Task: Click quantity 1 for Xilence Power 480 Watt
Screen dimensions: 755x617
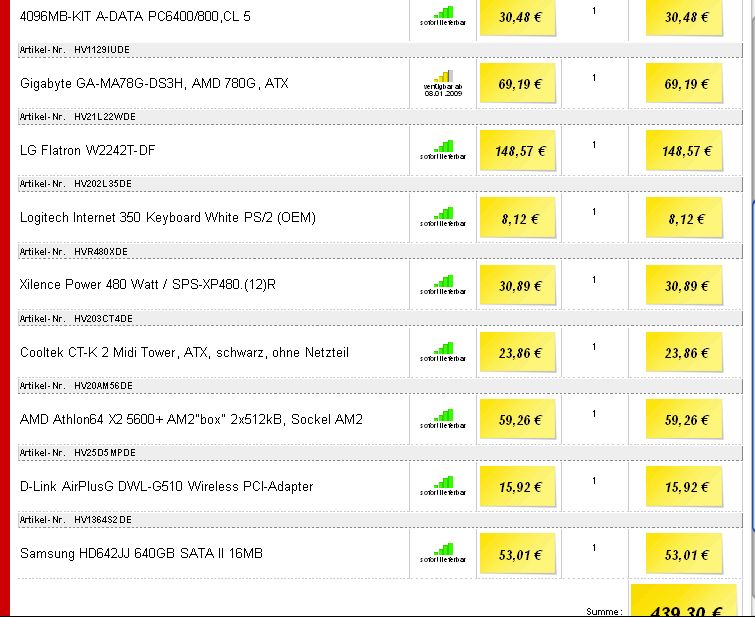Action: tap(594, 279)
